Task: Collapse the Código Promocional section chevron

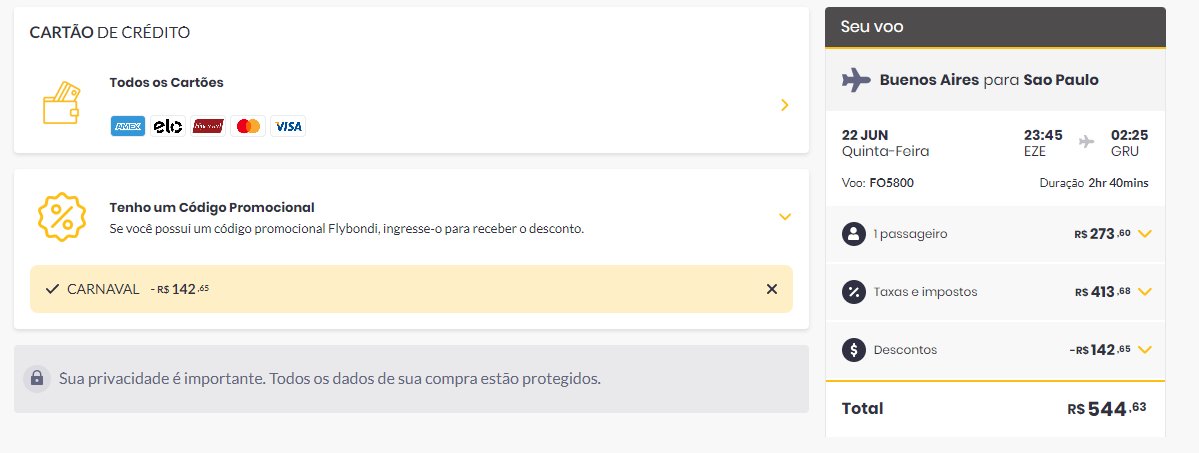Action: (x=785, y=217)
